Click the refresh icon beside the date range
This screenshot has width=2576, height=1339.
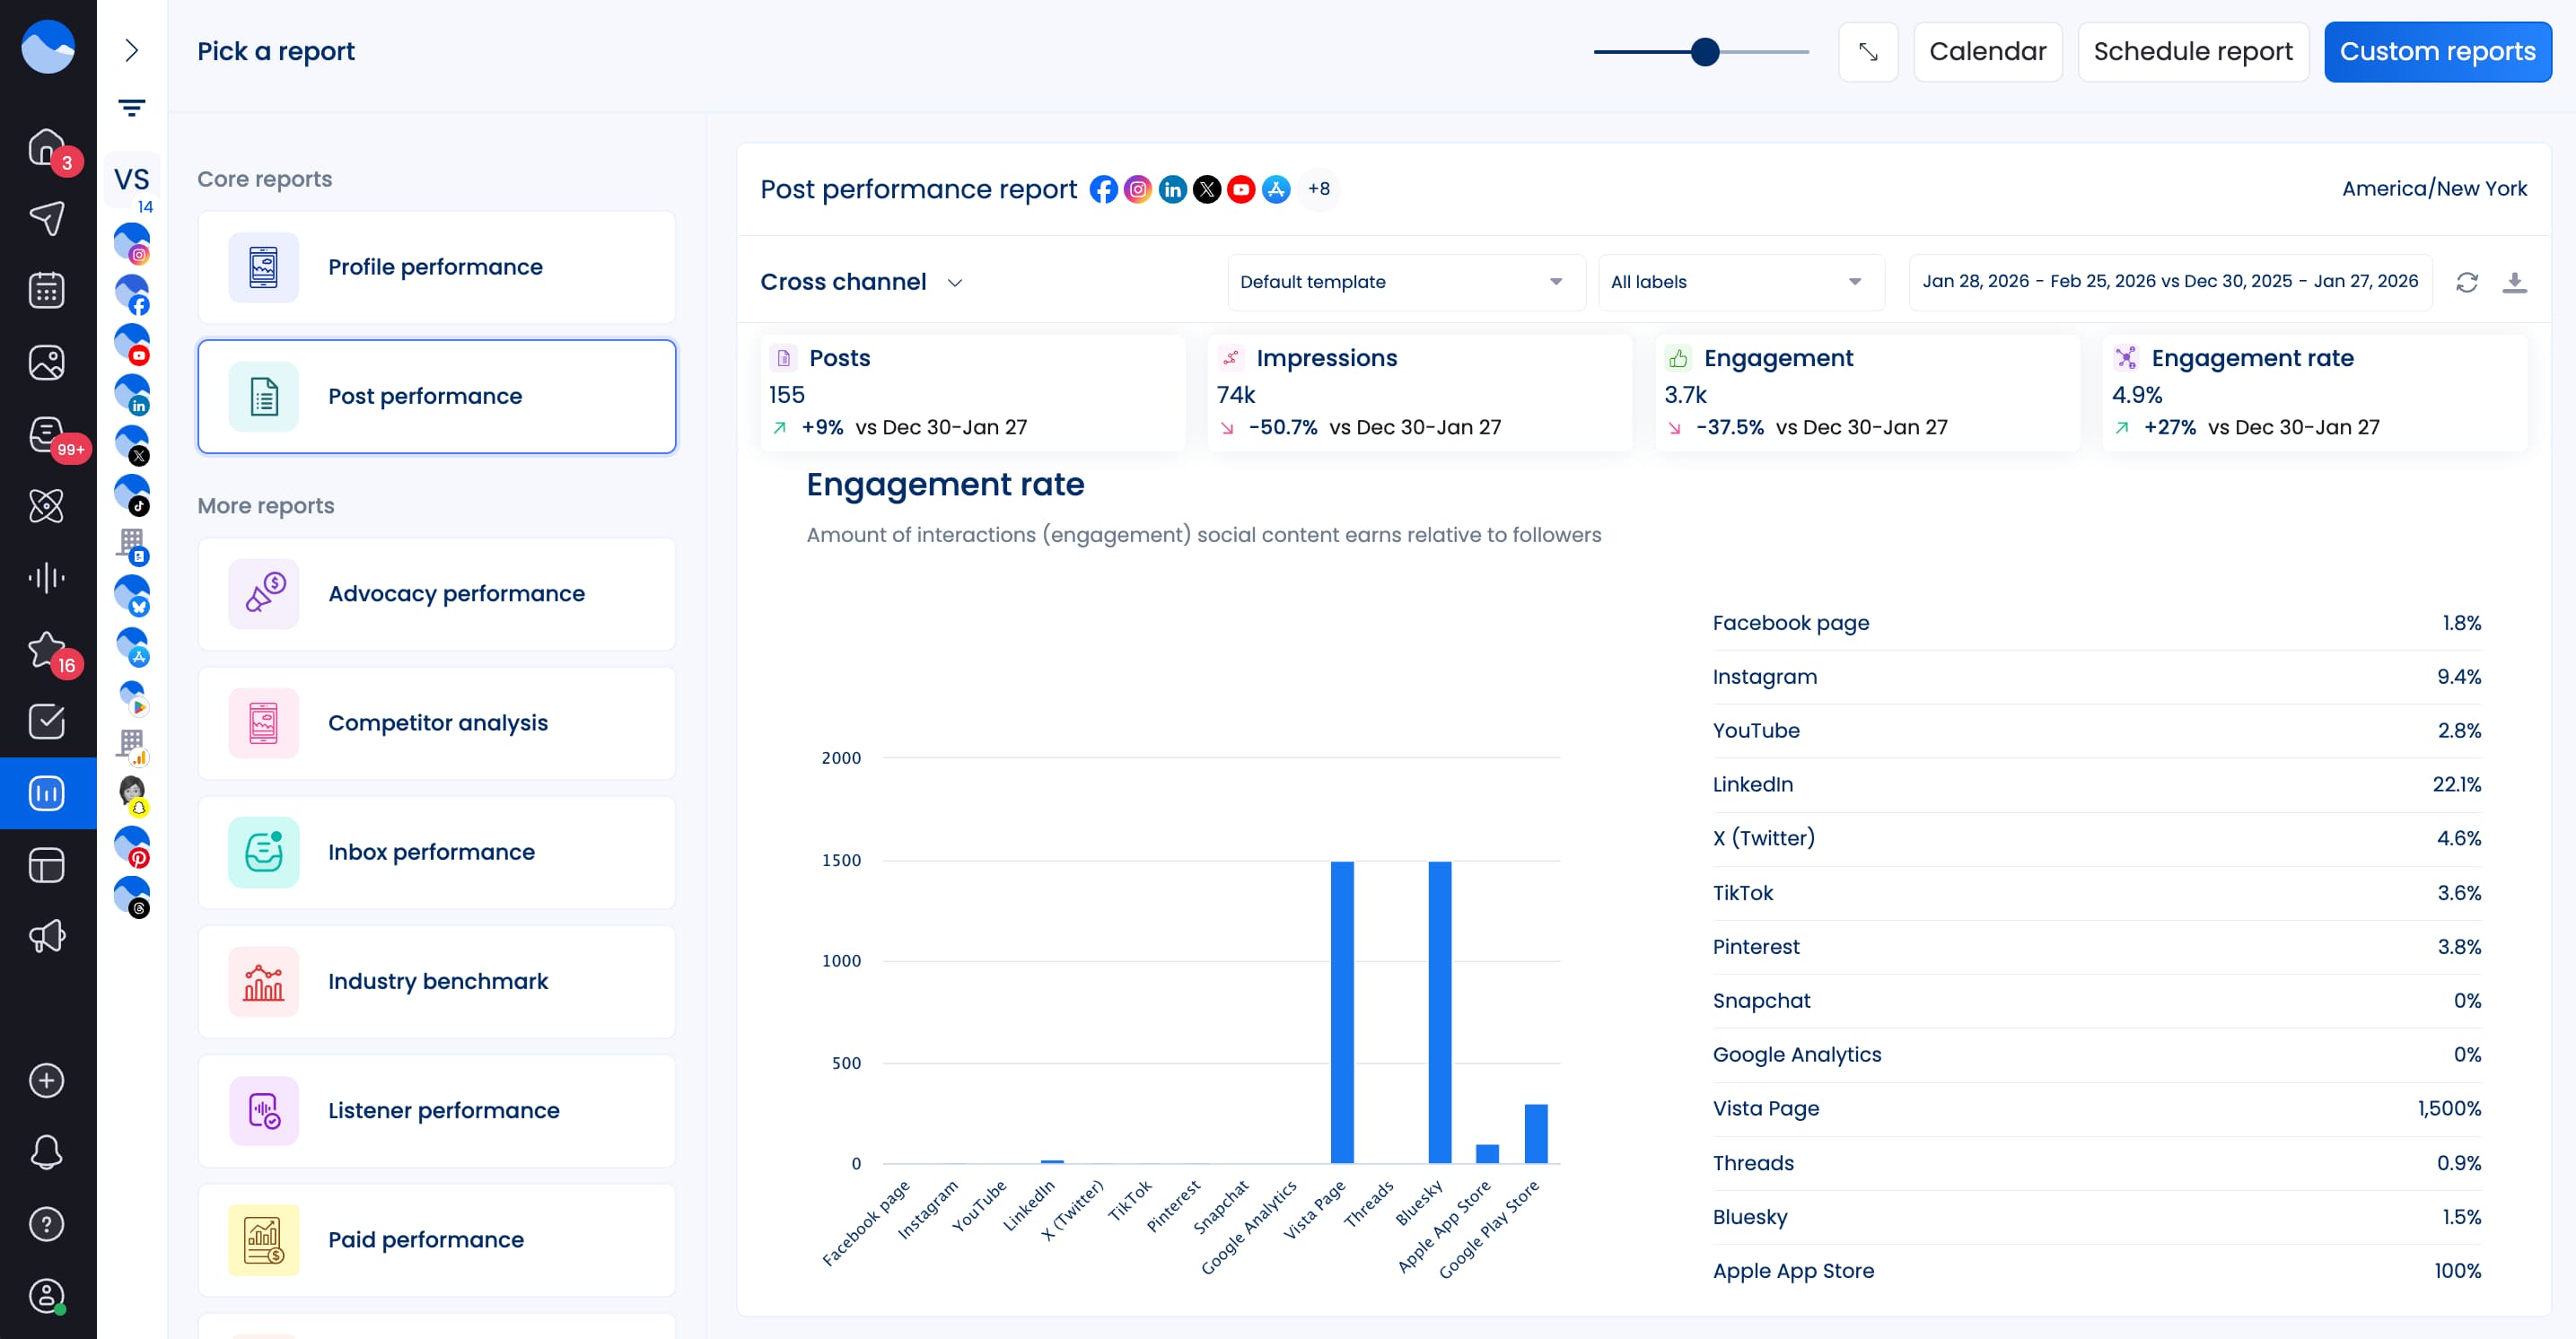click(2466, 282)
